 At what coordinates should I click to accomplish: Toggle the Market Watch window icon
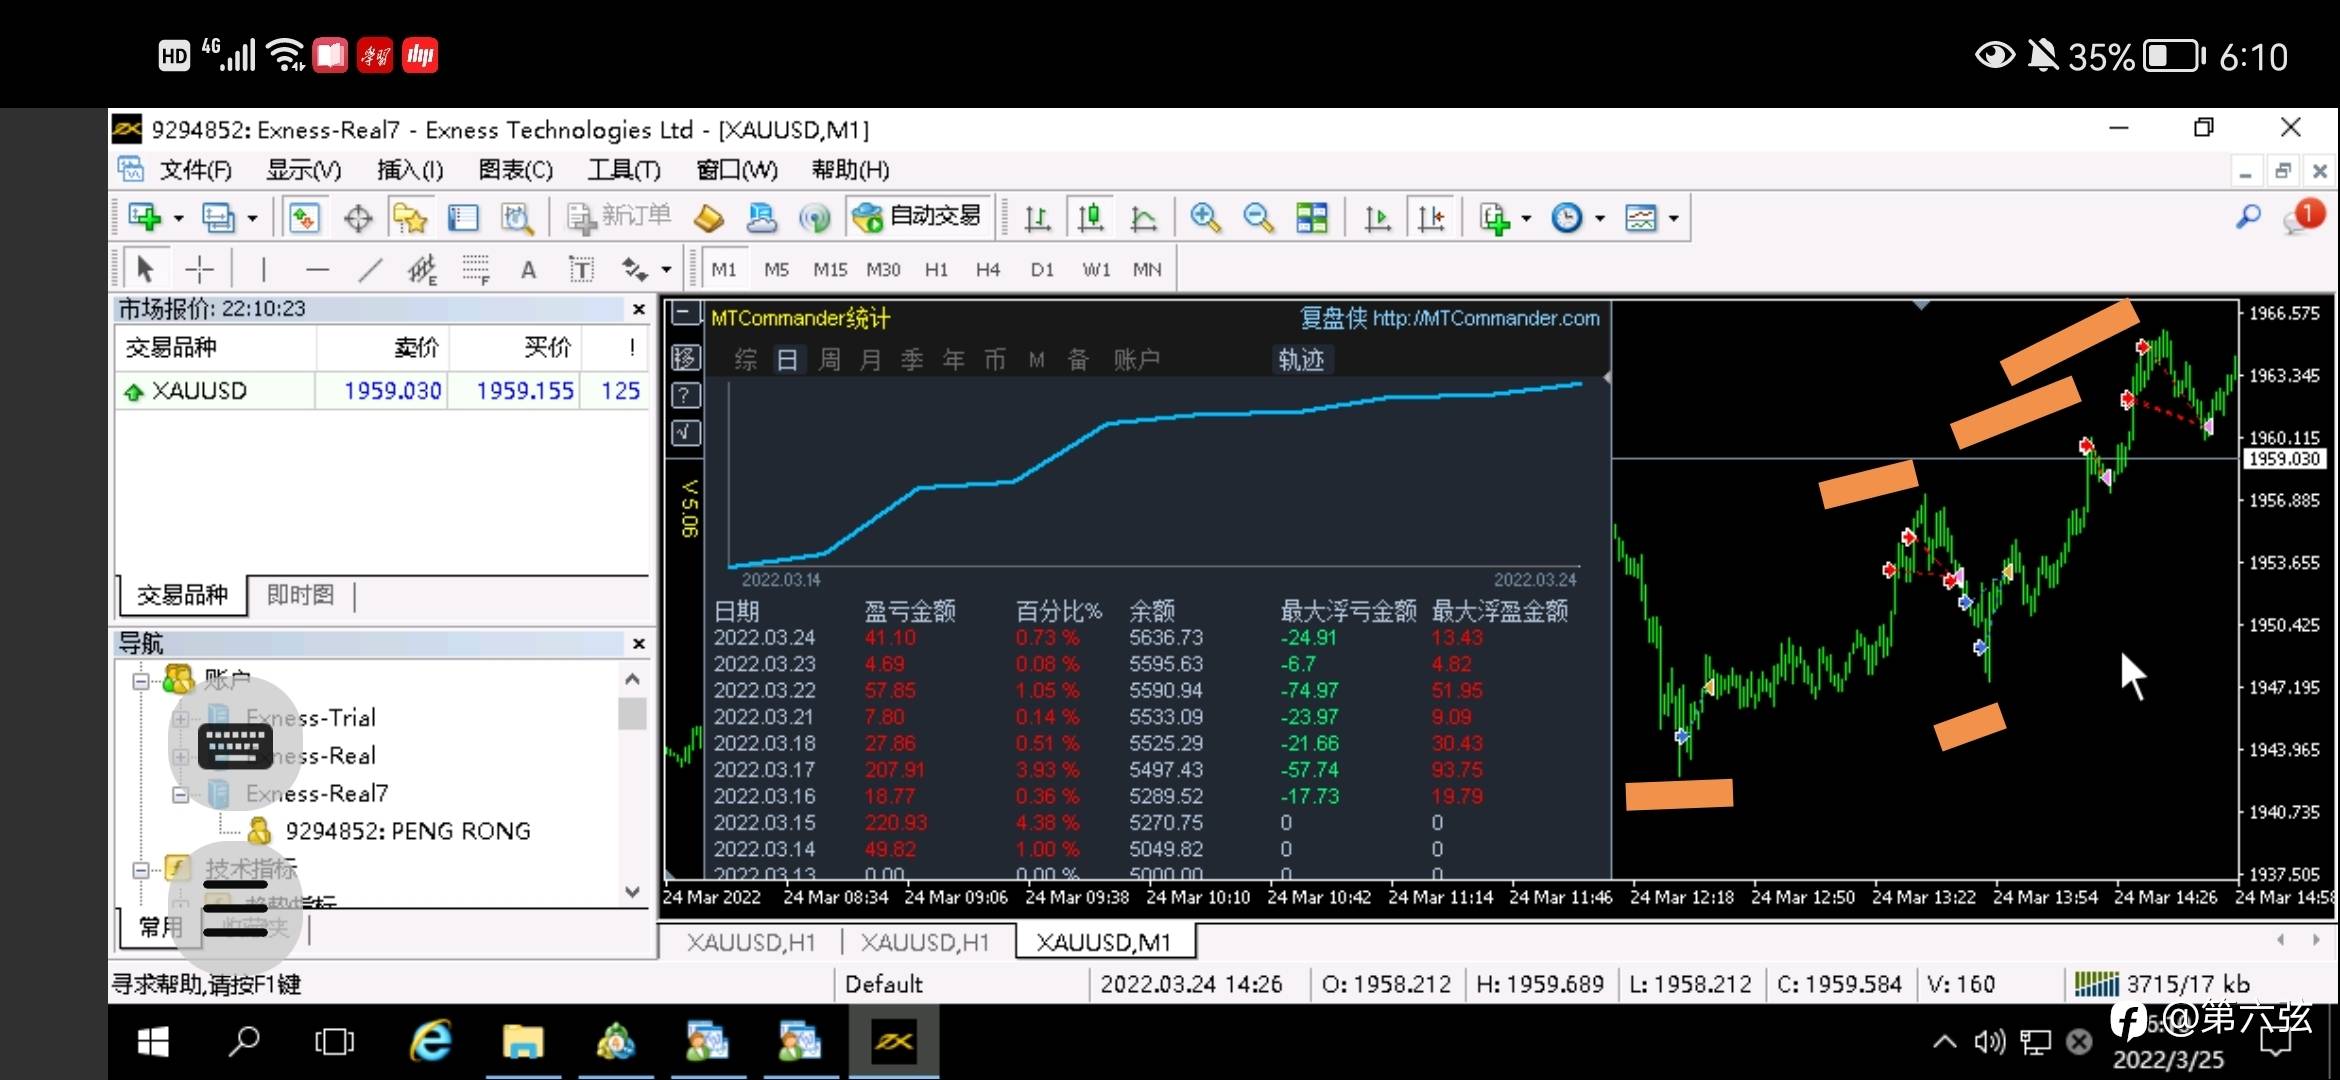(x=304, y=217)
